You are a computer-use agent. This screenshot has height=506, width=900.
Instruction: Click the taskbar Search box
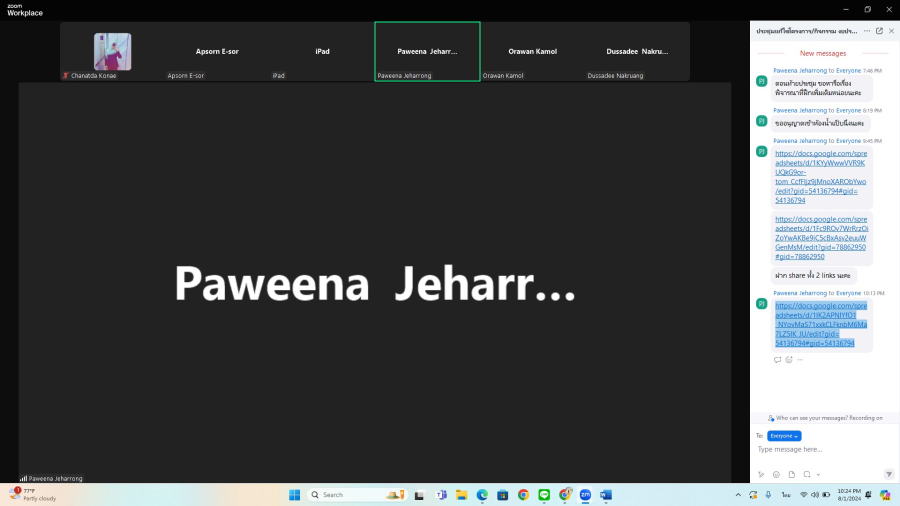point(357,495)
